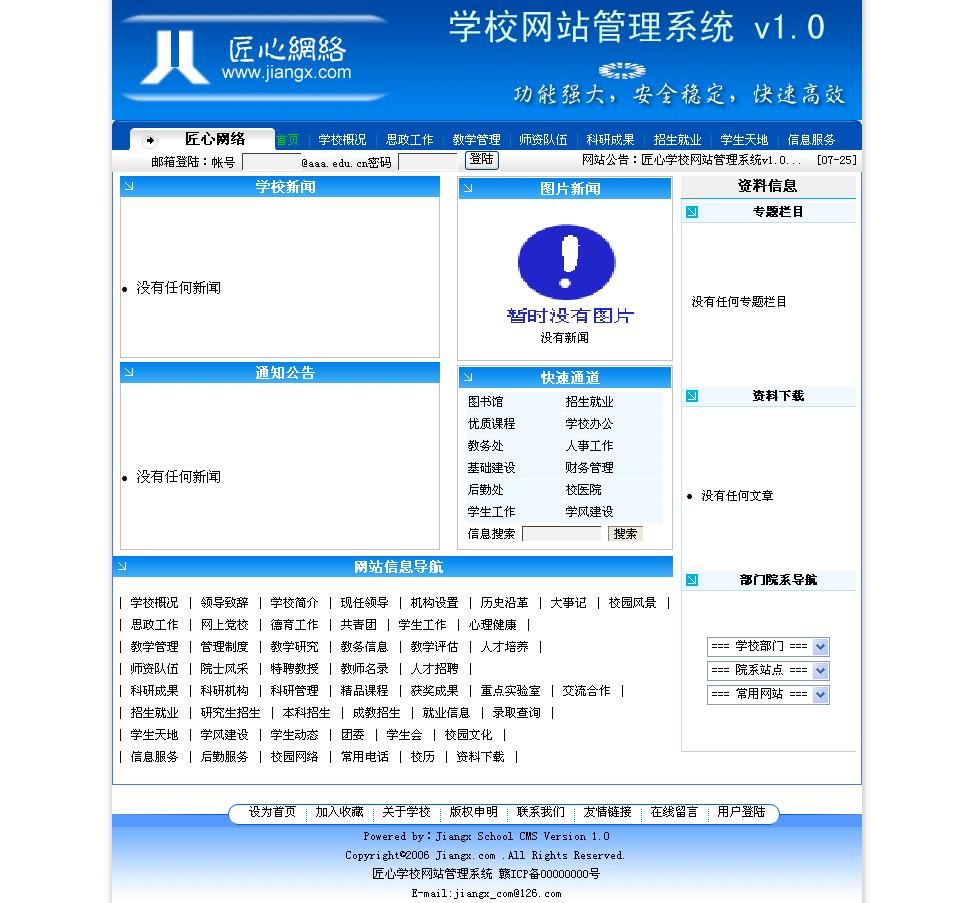Click 用户登陆 in the footer bar
974x903 pixels.
point(741,812)
